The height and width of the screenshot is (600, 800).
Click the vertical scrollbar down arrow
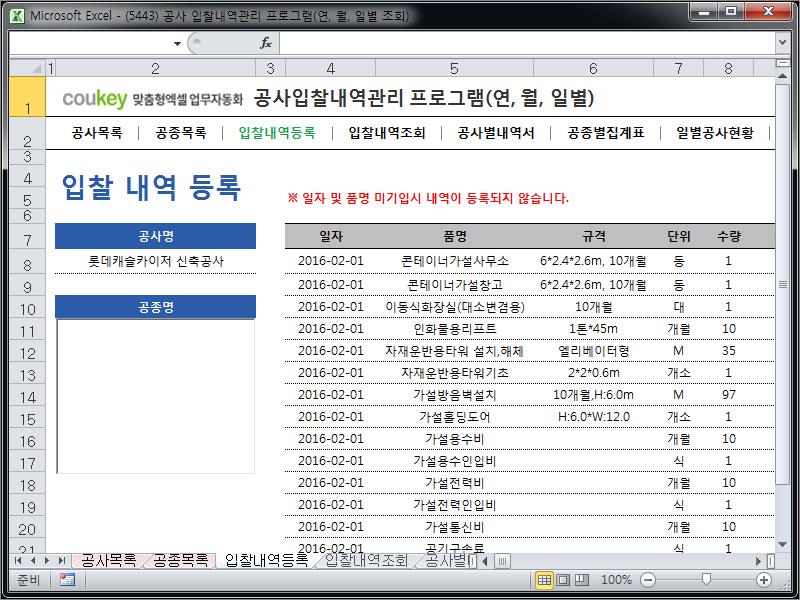[782, 545]
